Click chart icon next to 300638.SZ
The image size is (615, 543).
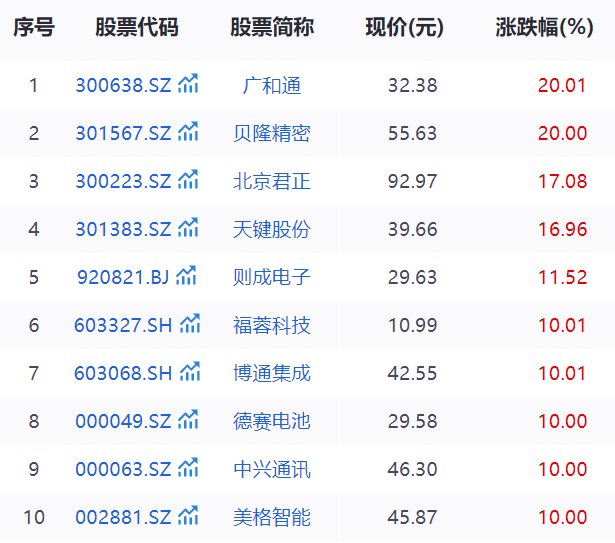(188, 84)
